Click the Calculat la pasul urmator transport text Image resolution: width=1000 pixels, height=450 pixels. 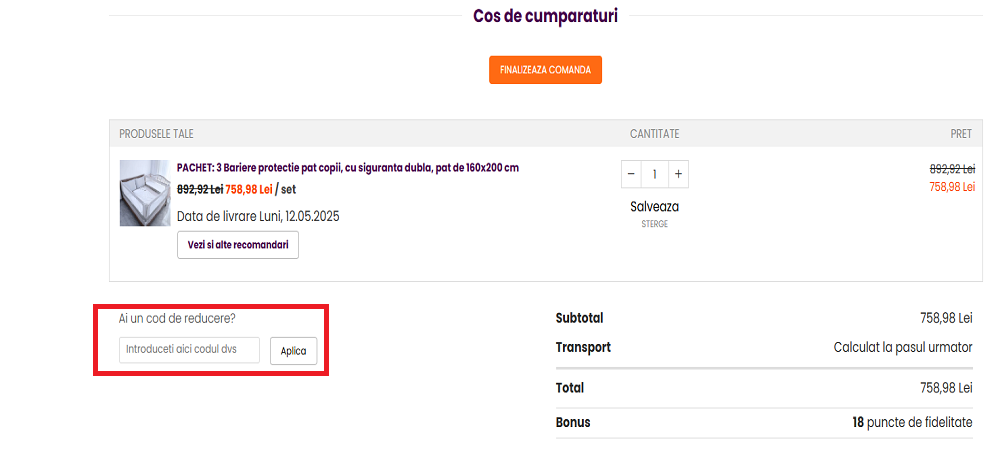click(902, 348)
